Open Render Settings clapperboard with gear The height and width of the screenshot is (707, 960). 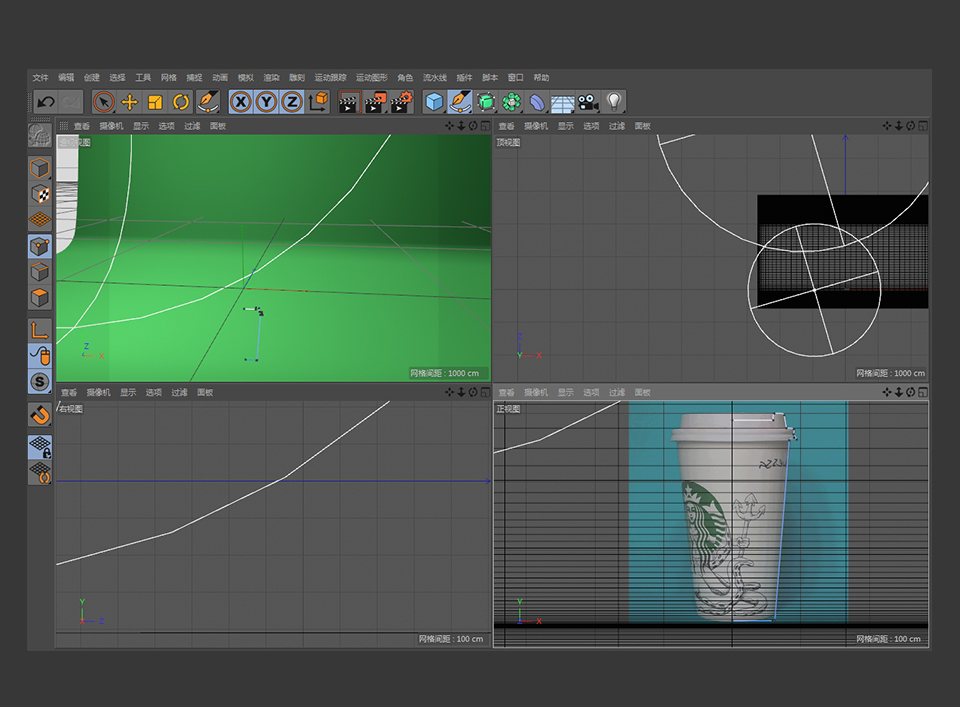[x=402, y=102]
